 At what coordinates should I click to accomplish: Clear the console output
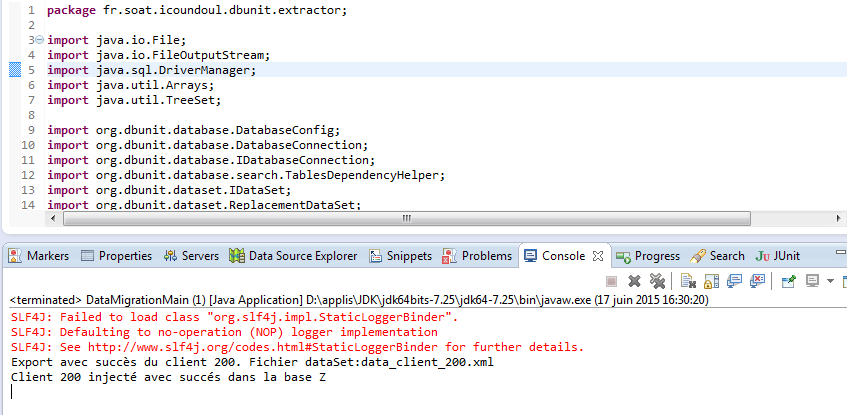(x=688, y=281)
